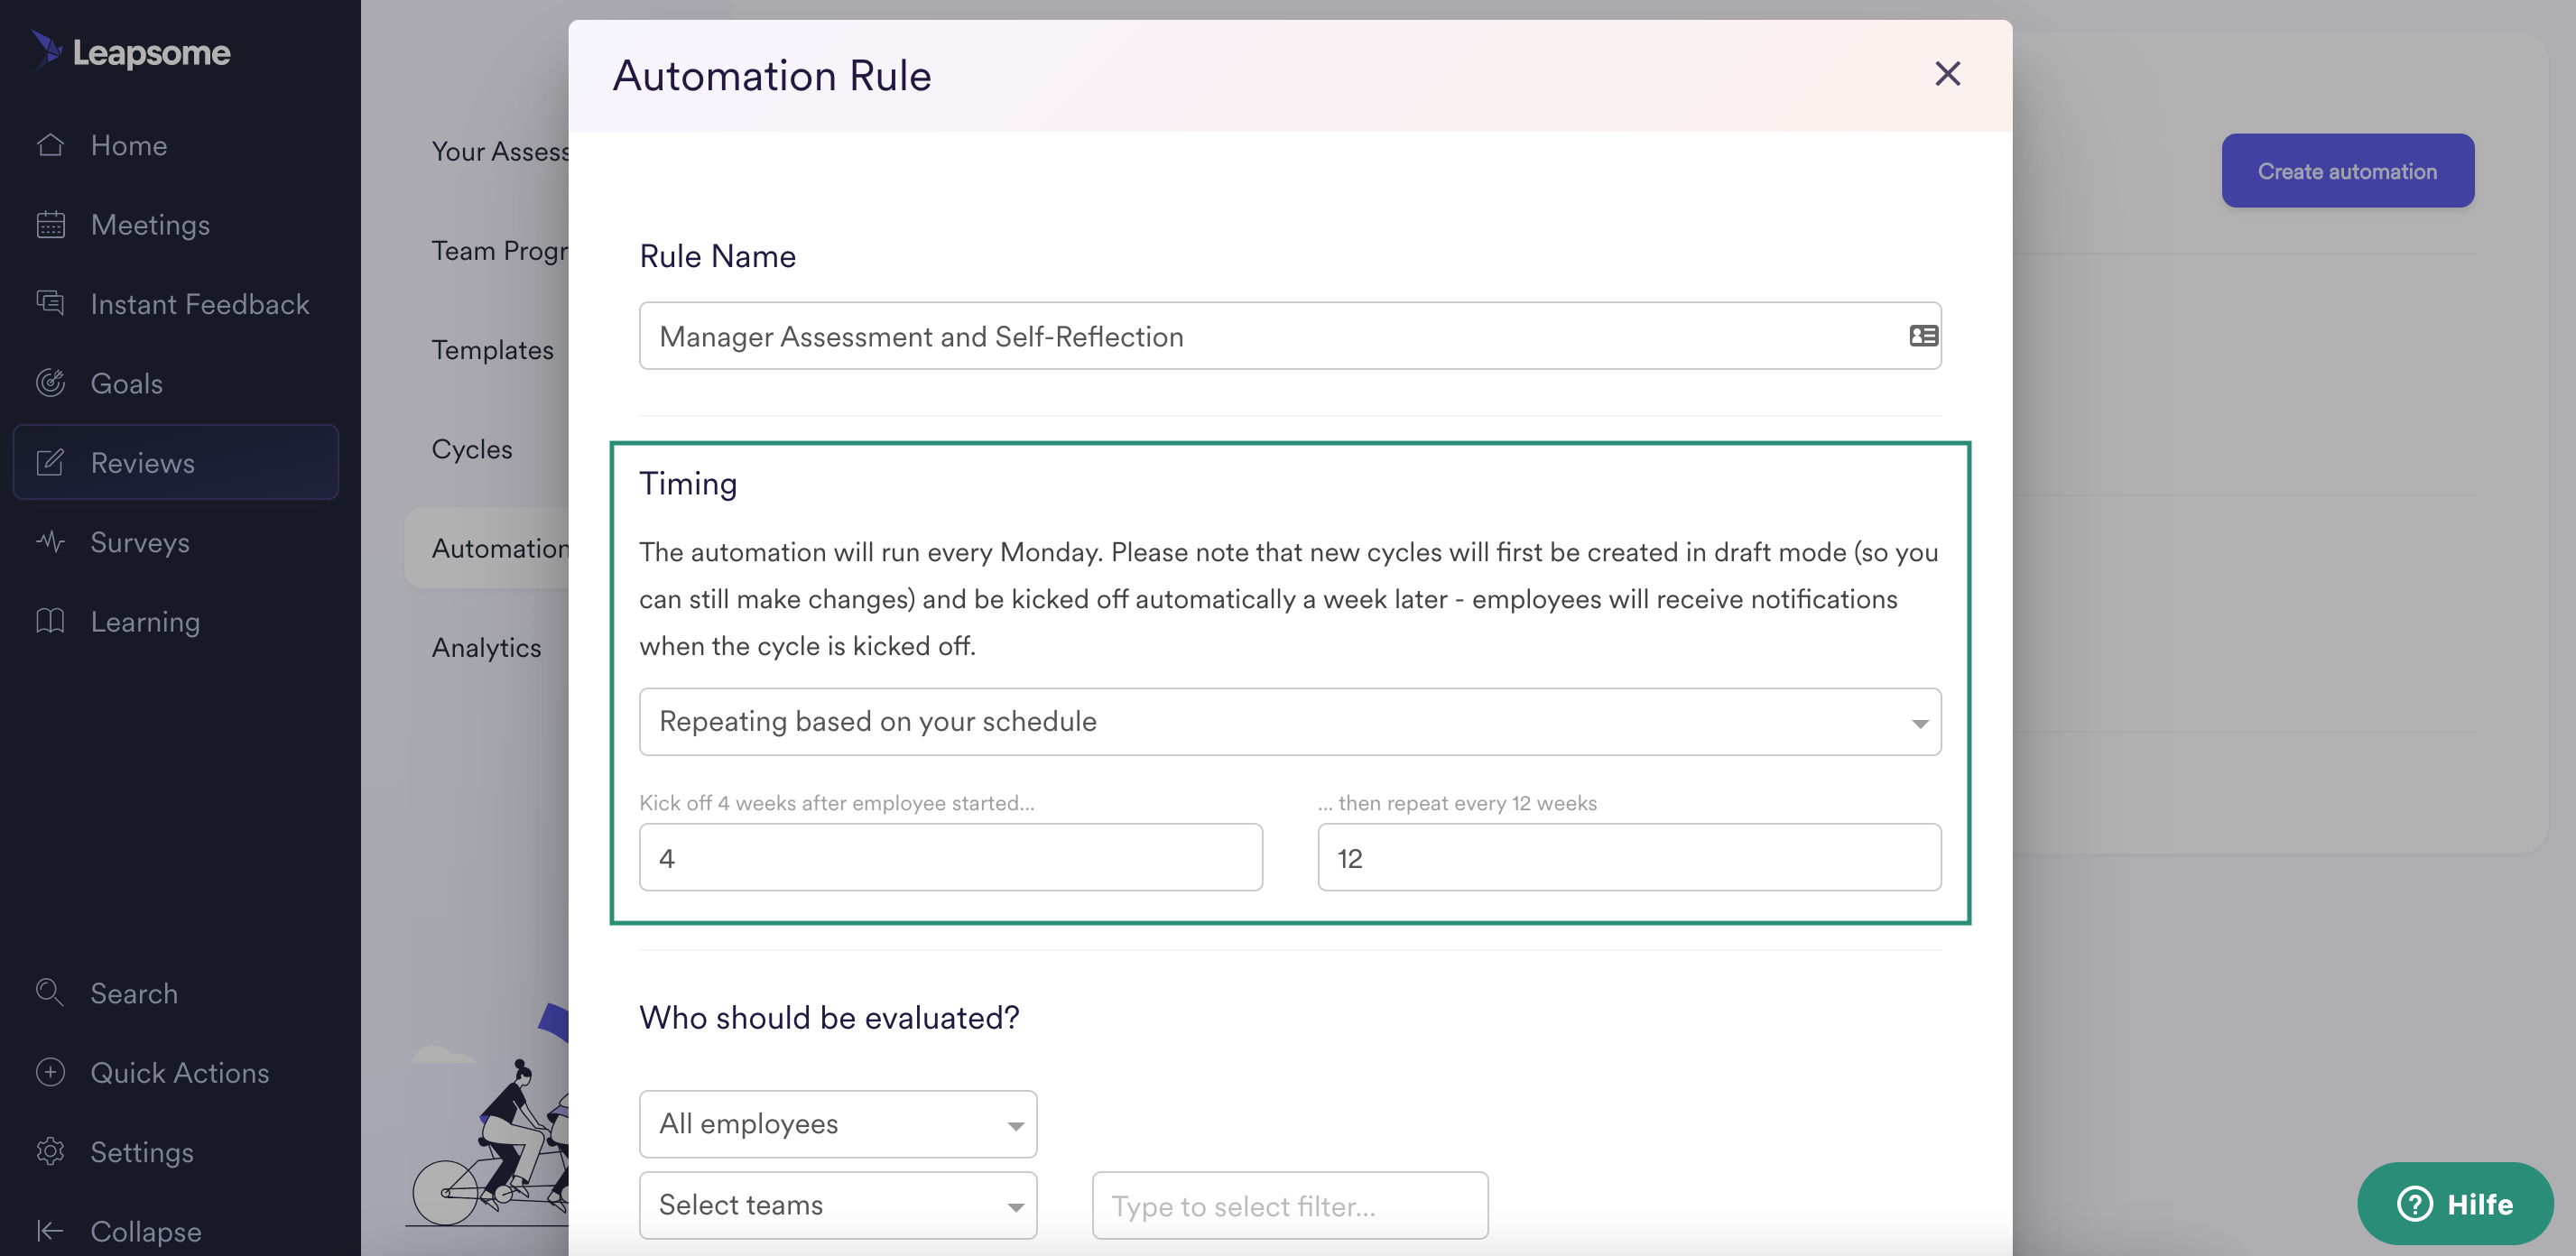The width and height of the screenshot is (2576, 1256).
Task: Click the arrow of Repeating based on your schedule
Action: click(1919, 723)
